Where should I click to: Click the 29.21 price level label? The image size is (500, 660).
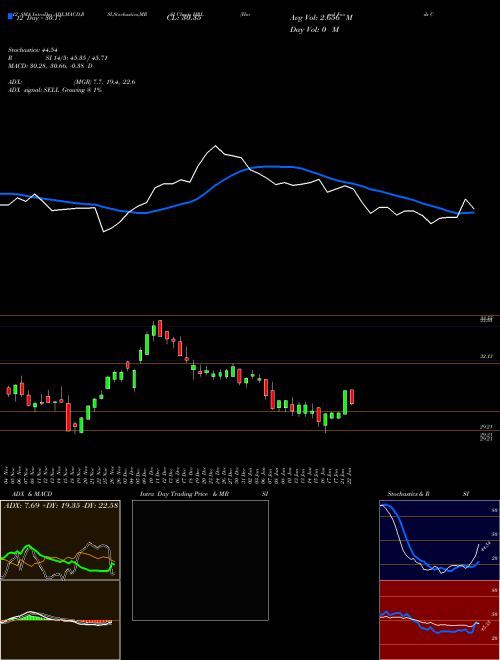pos(486,427)
